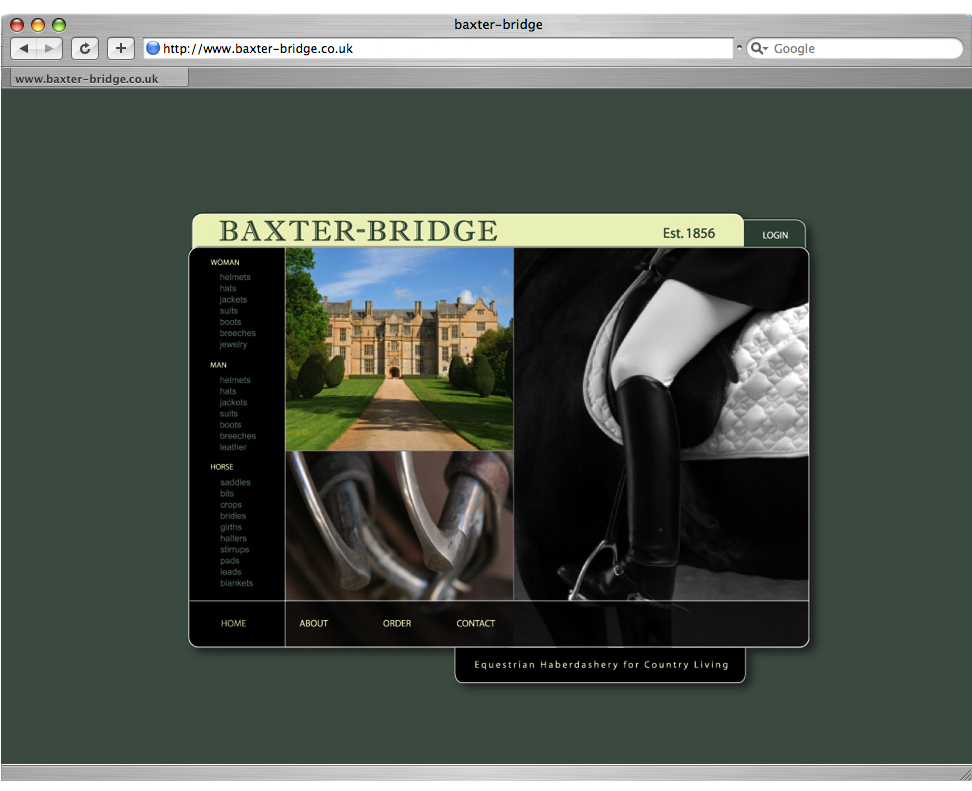Click the manor house photo

[x=399, y=349]
